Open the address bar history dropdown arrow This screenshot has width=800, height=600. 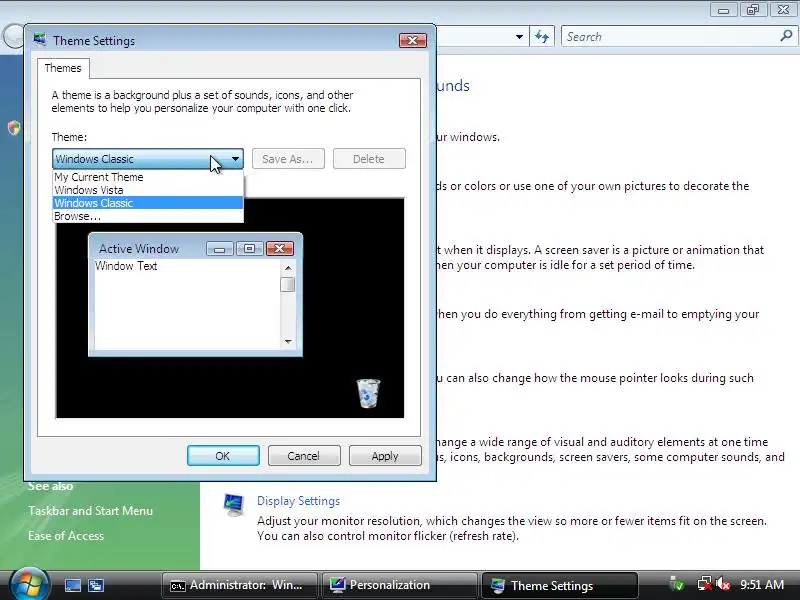pos(519,37)
